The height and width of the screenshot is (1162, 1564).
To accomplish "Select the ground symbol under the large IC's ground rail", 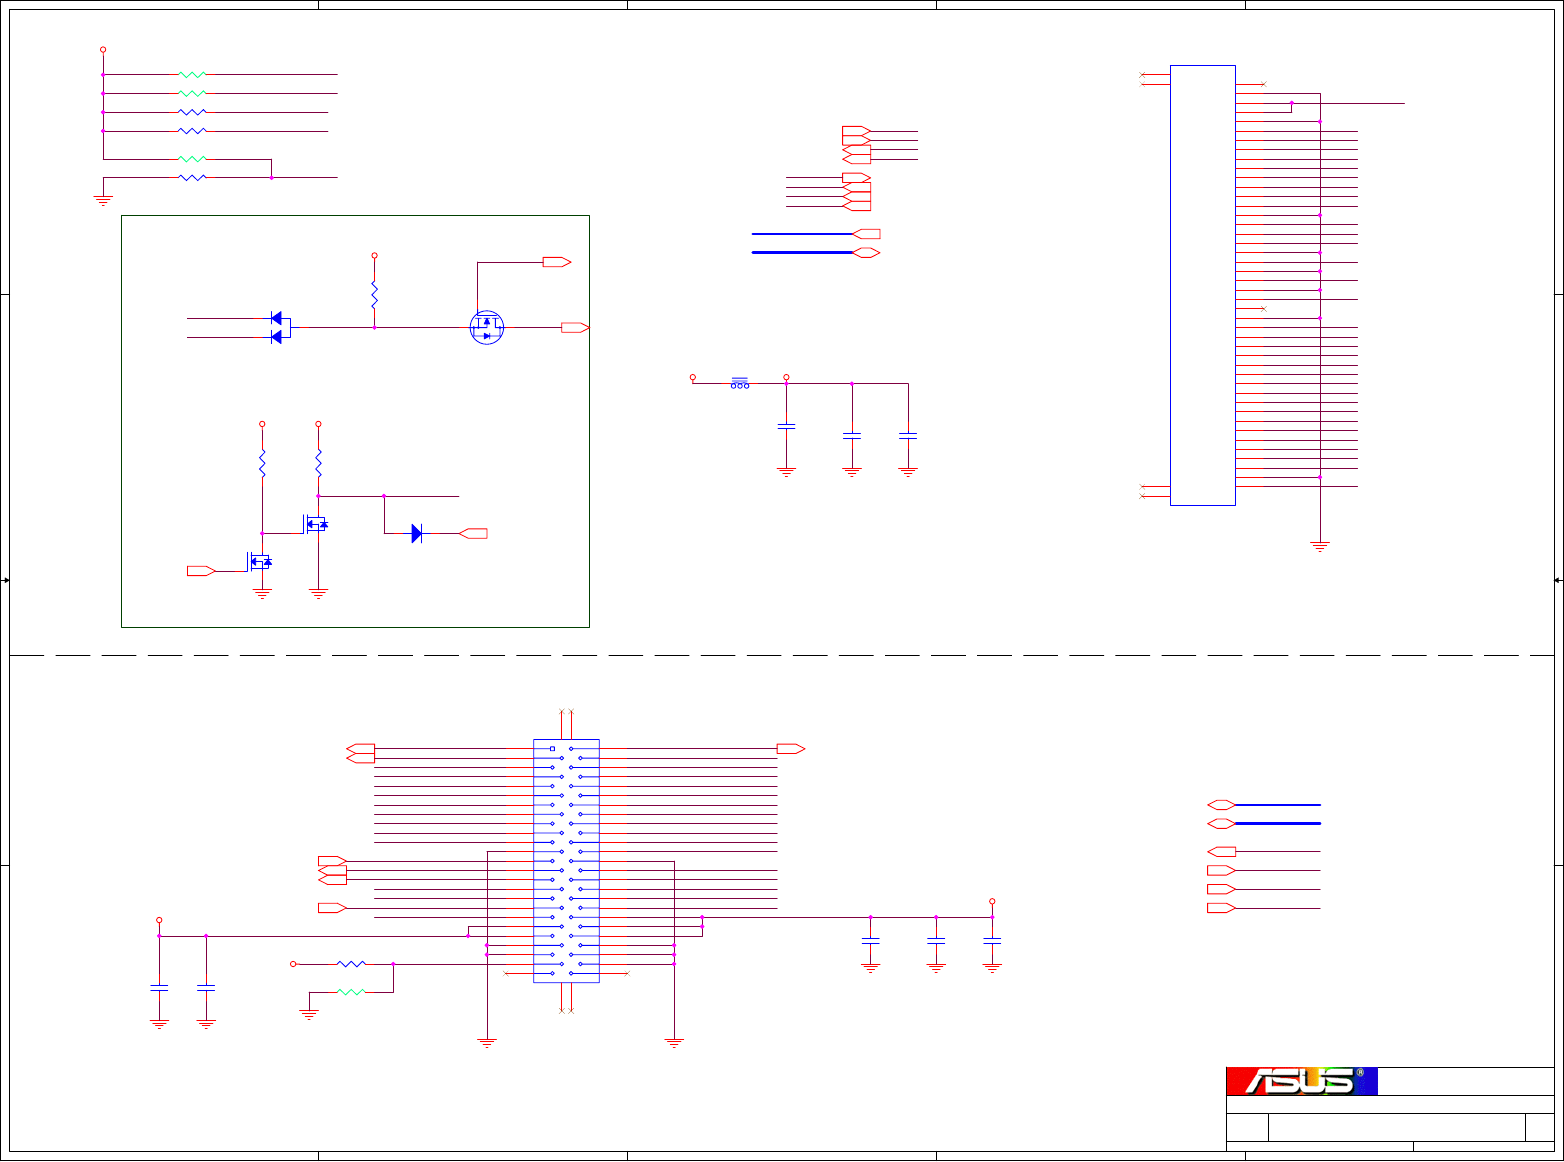I will (1320, 546).
